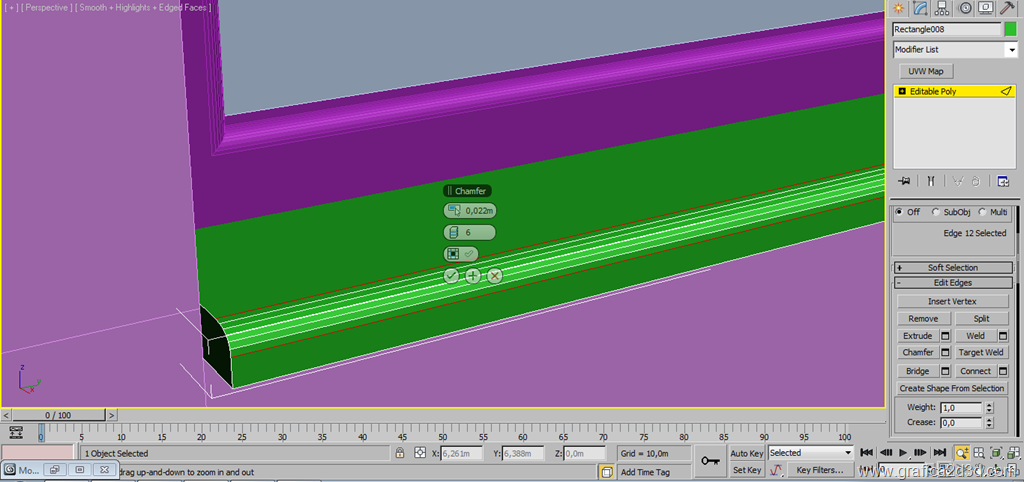
Task: Click Create Shape From Selection button
Action: point(952,388)
